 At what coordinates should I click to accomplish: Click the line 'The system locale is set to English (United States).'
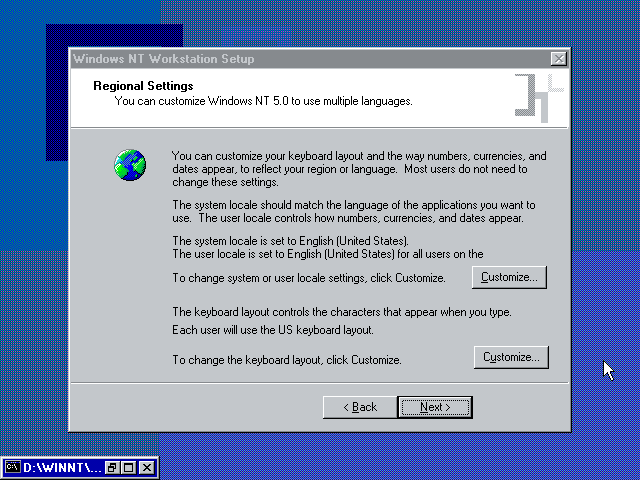pyautogui.click(x=290, y=241)
